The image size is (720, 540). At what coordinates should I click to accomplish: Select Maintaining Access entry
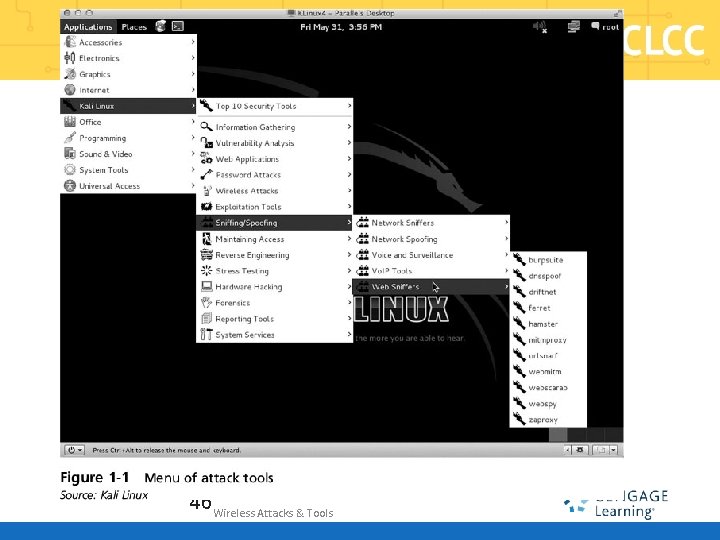coord(275,239)
